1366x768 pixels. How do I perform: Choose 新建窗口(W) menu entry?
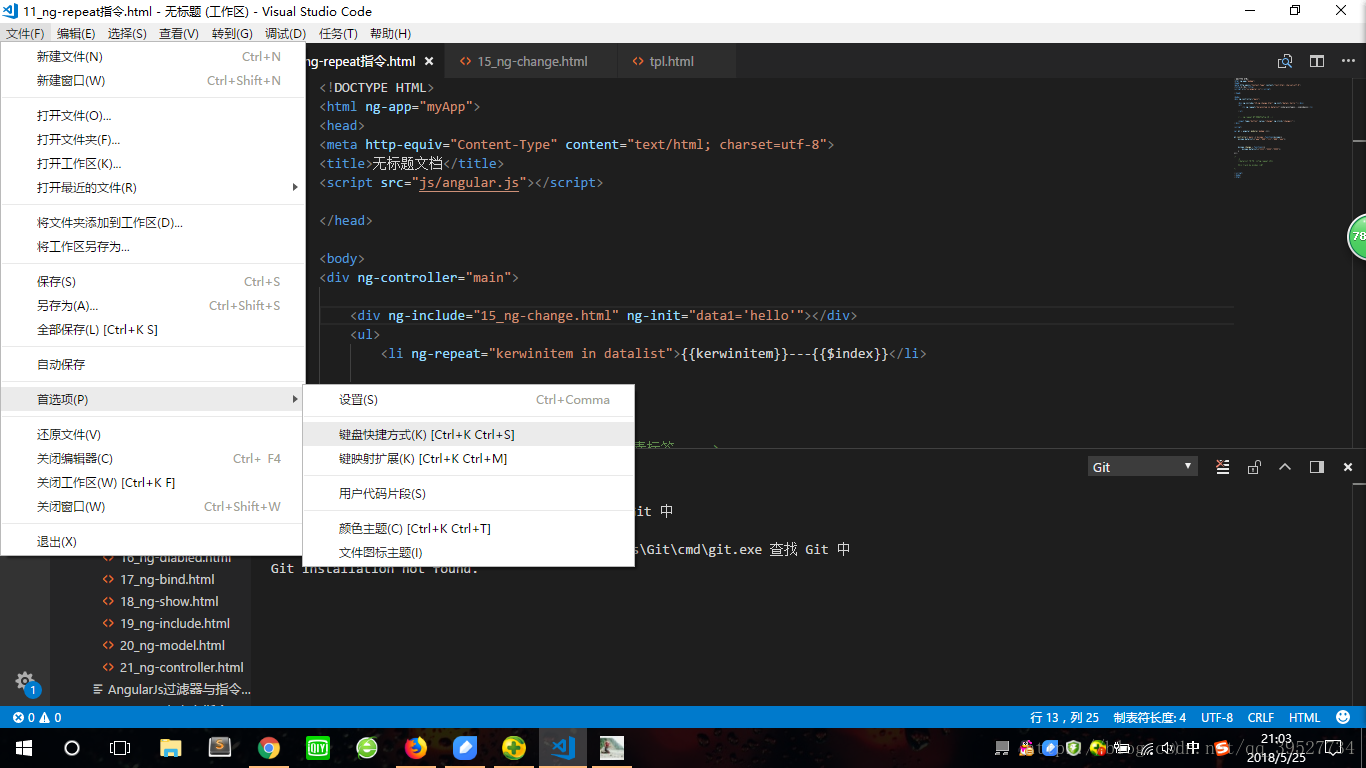click(x=152, y=81)
